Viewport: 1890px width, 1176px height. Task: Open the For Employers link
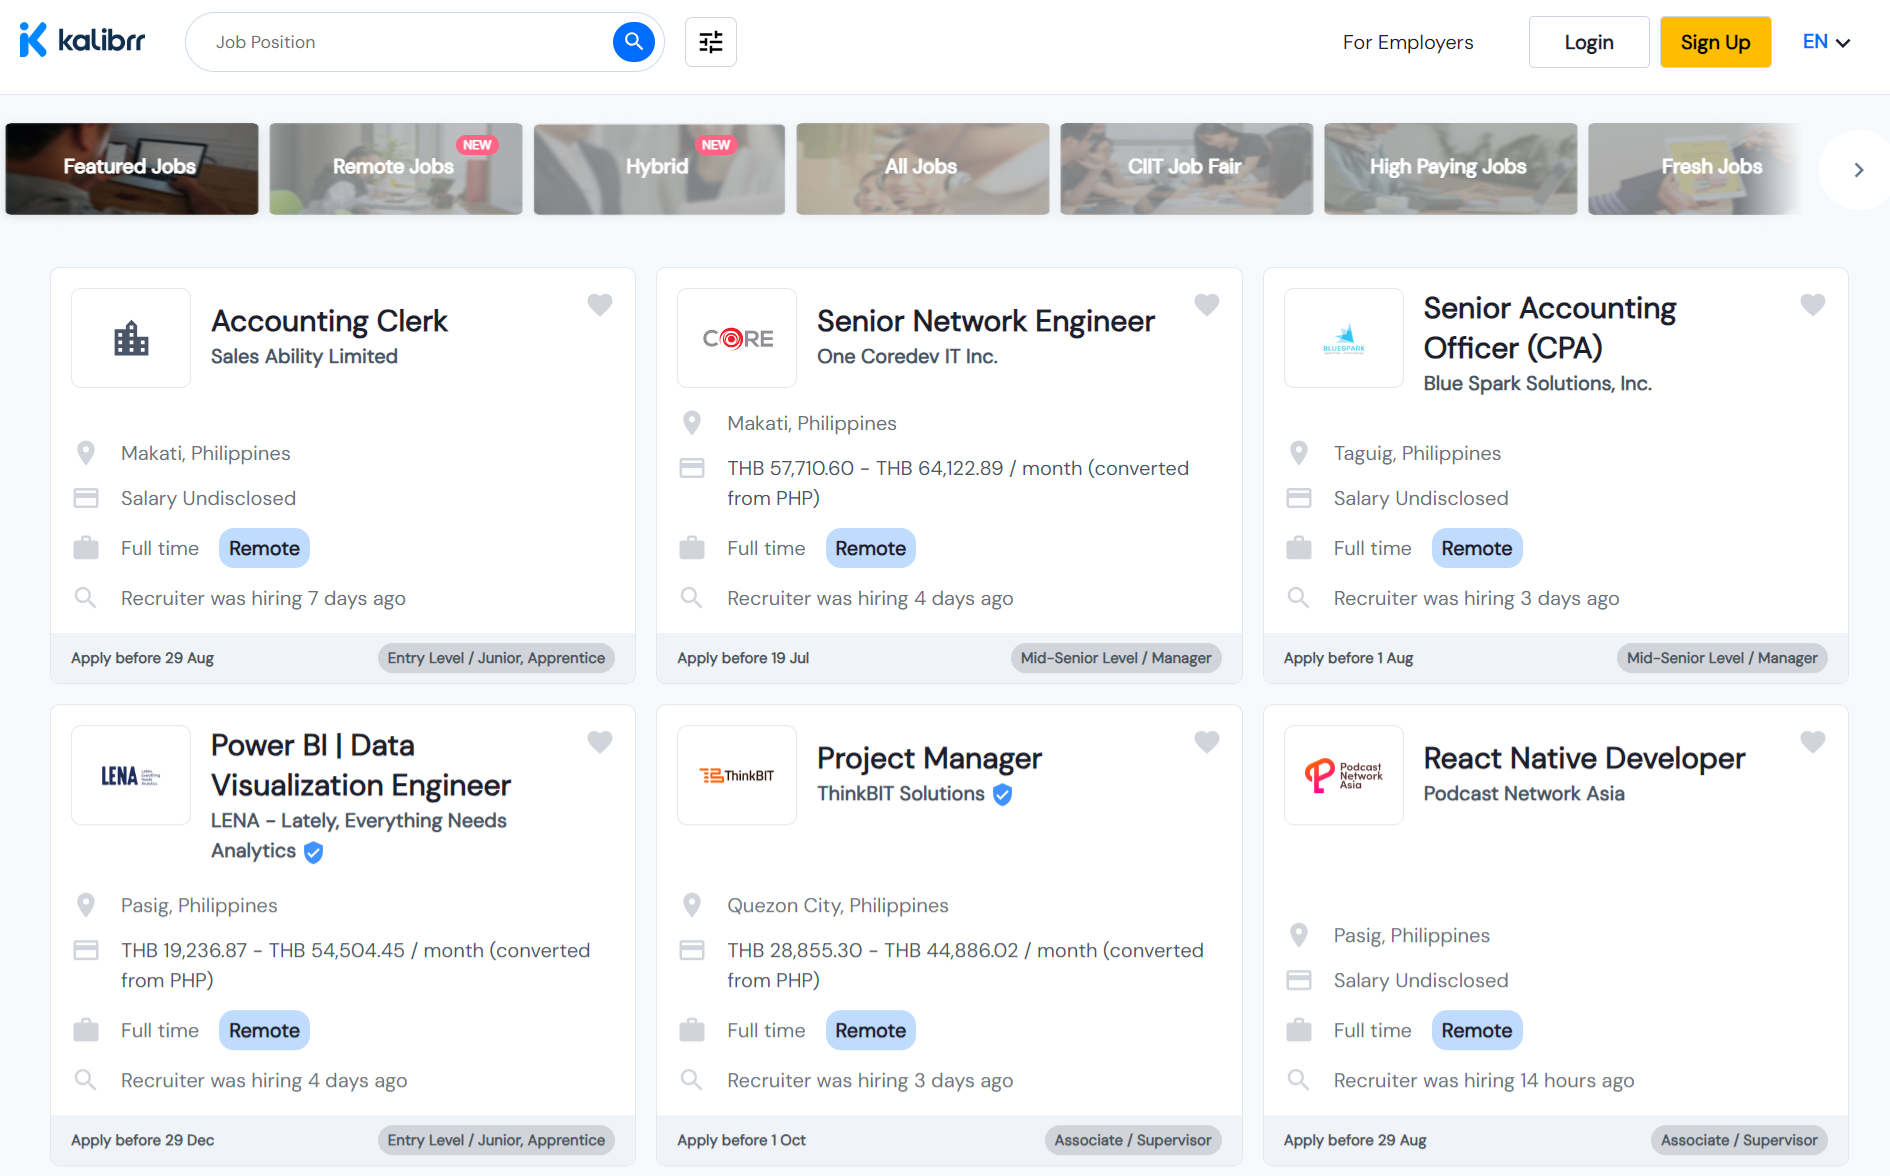1408,42
